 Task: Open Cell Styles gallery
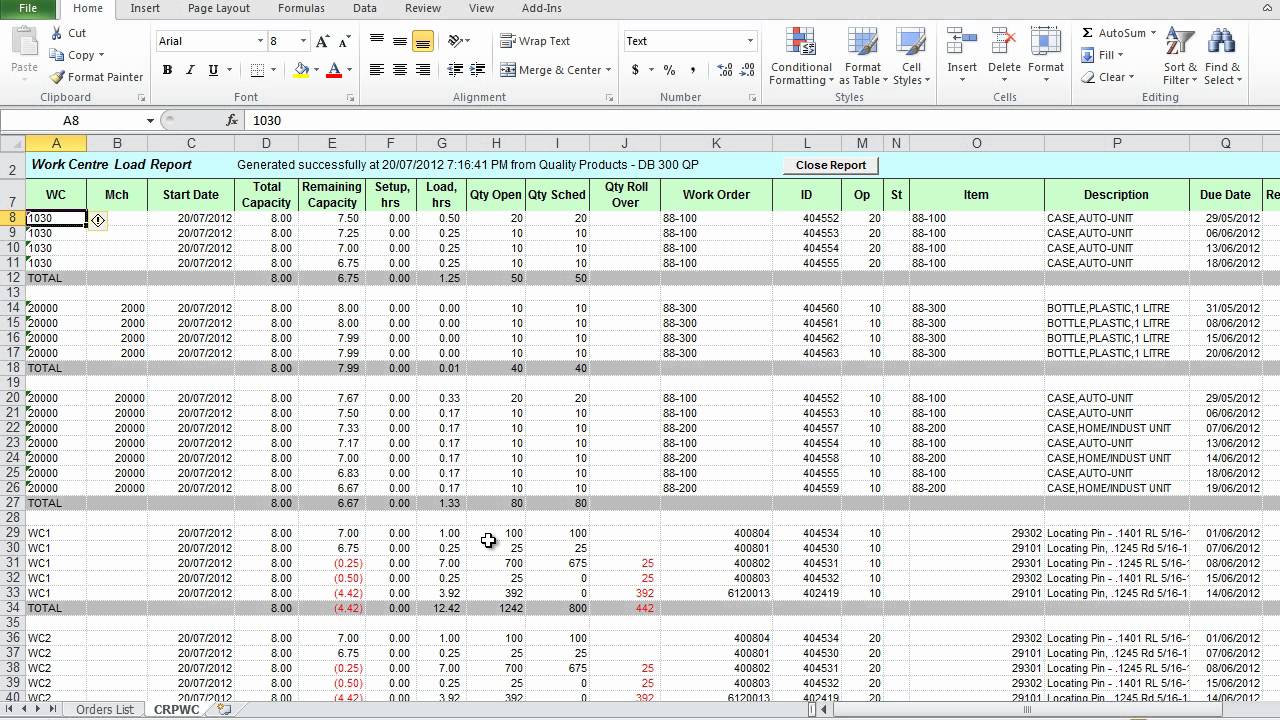pos(911,57)
